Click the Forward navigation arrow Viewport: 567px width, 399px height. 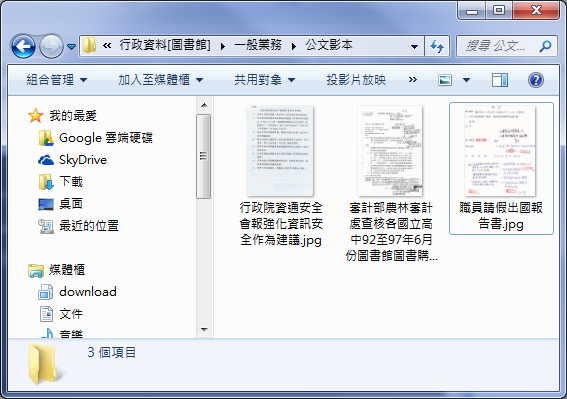pos(51,46)
